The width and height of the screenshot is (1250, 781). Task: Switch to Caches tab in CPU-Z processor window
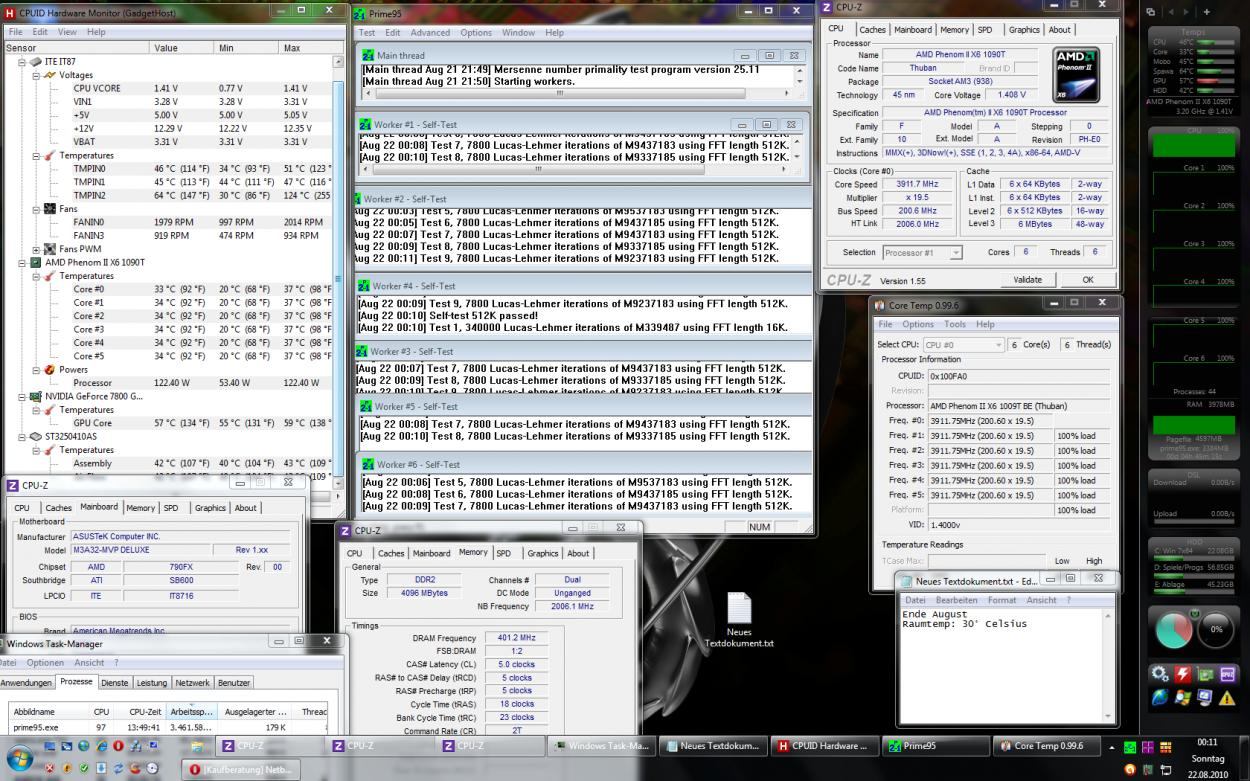click(873, 30)
